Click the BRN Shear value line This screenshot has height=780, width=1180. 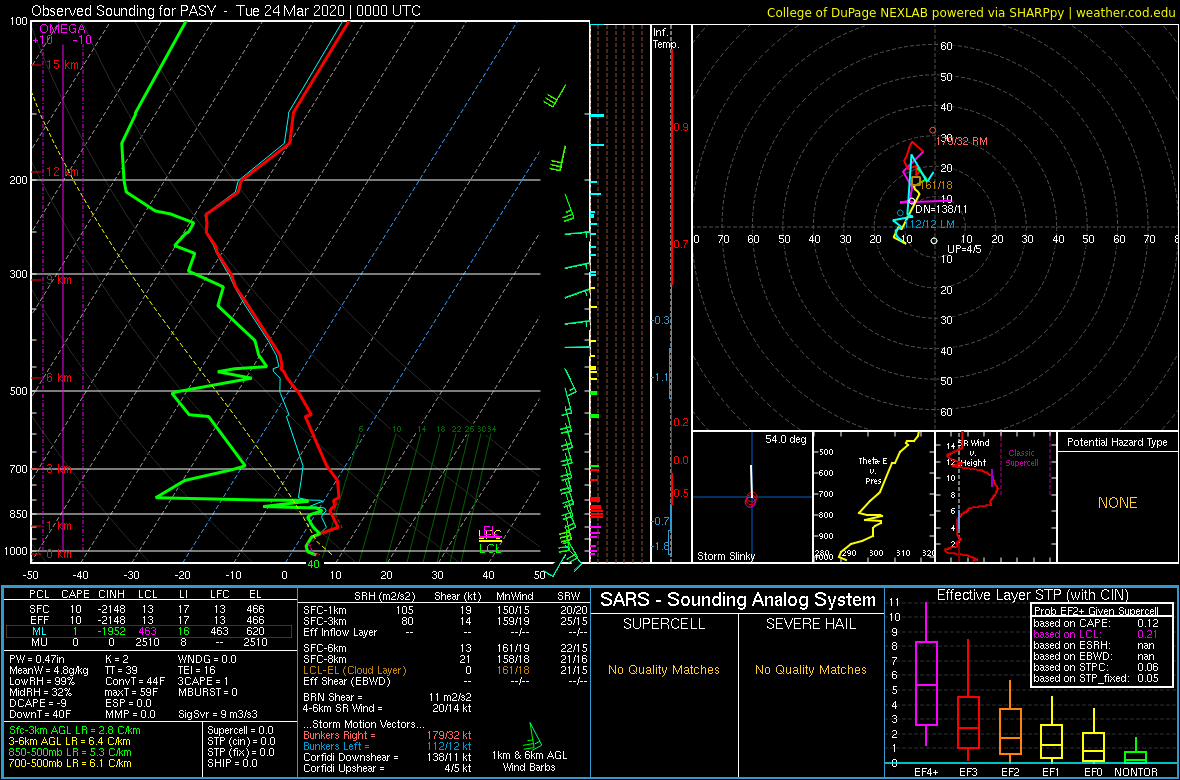[x=386, y=699]
